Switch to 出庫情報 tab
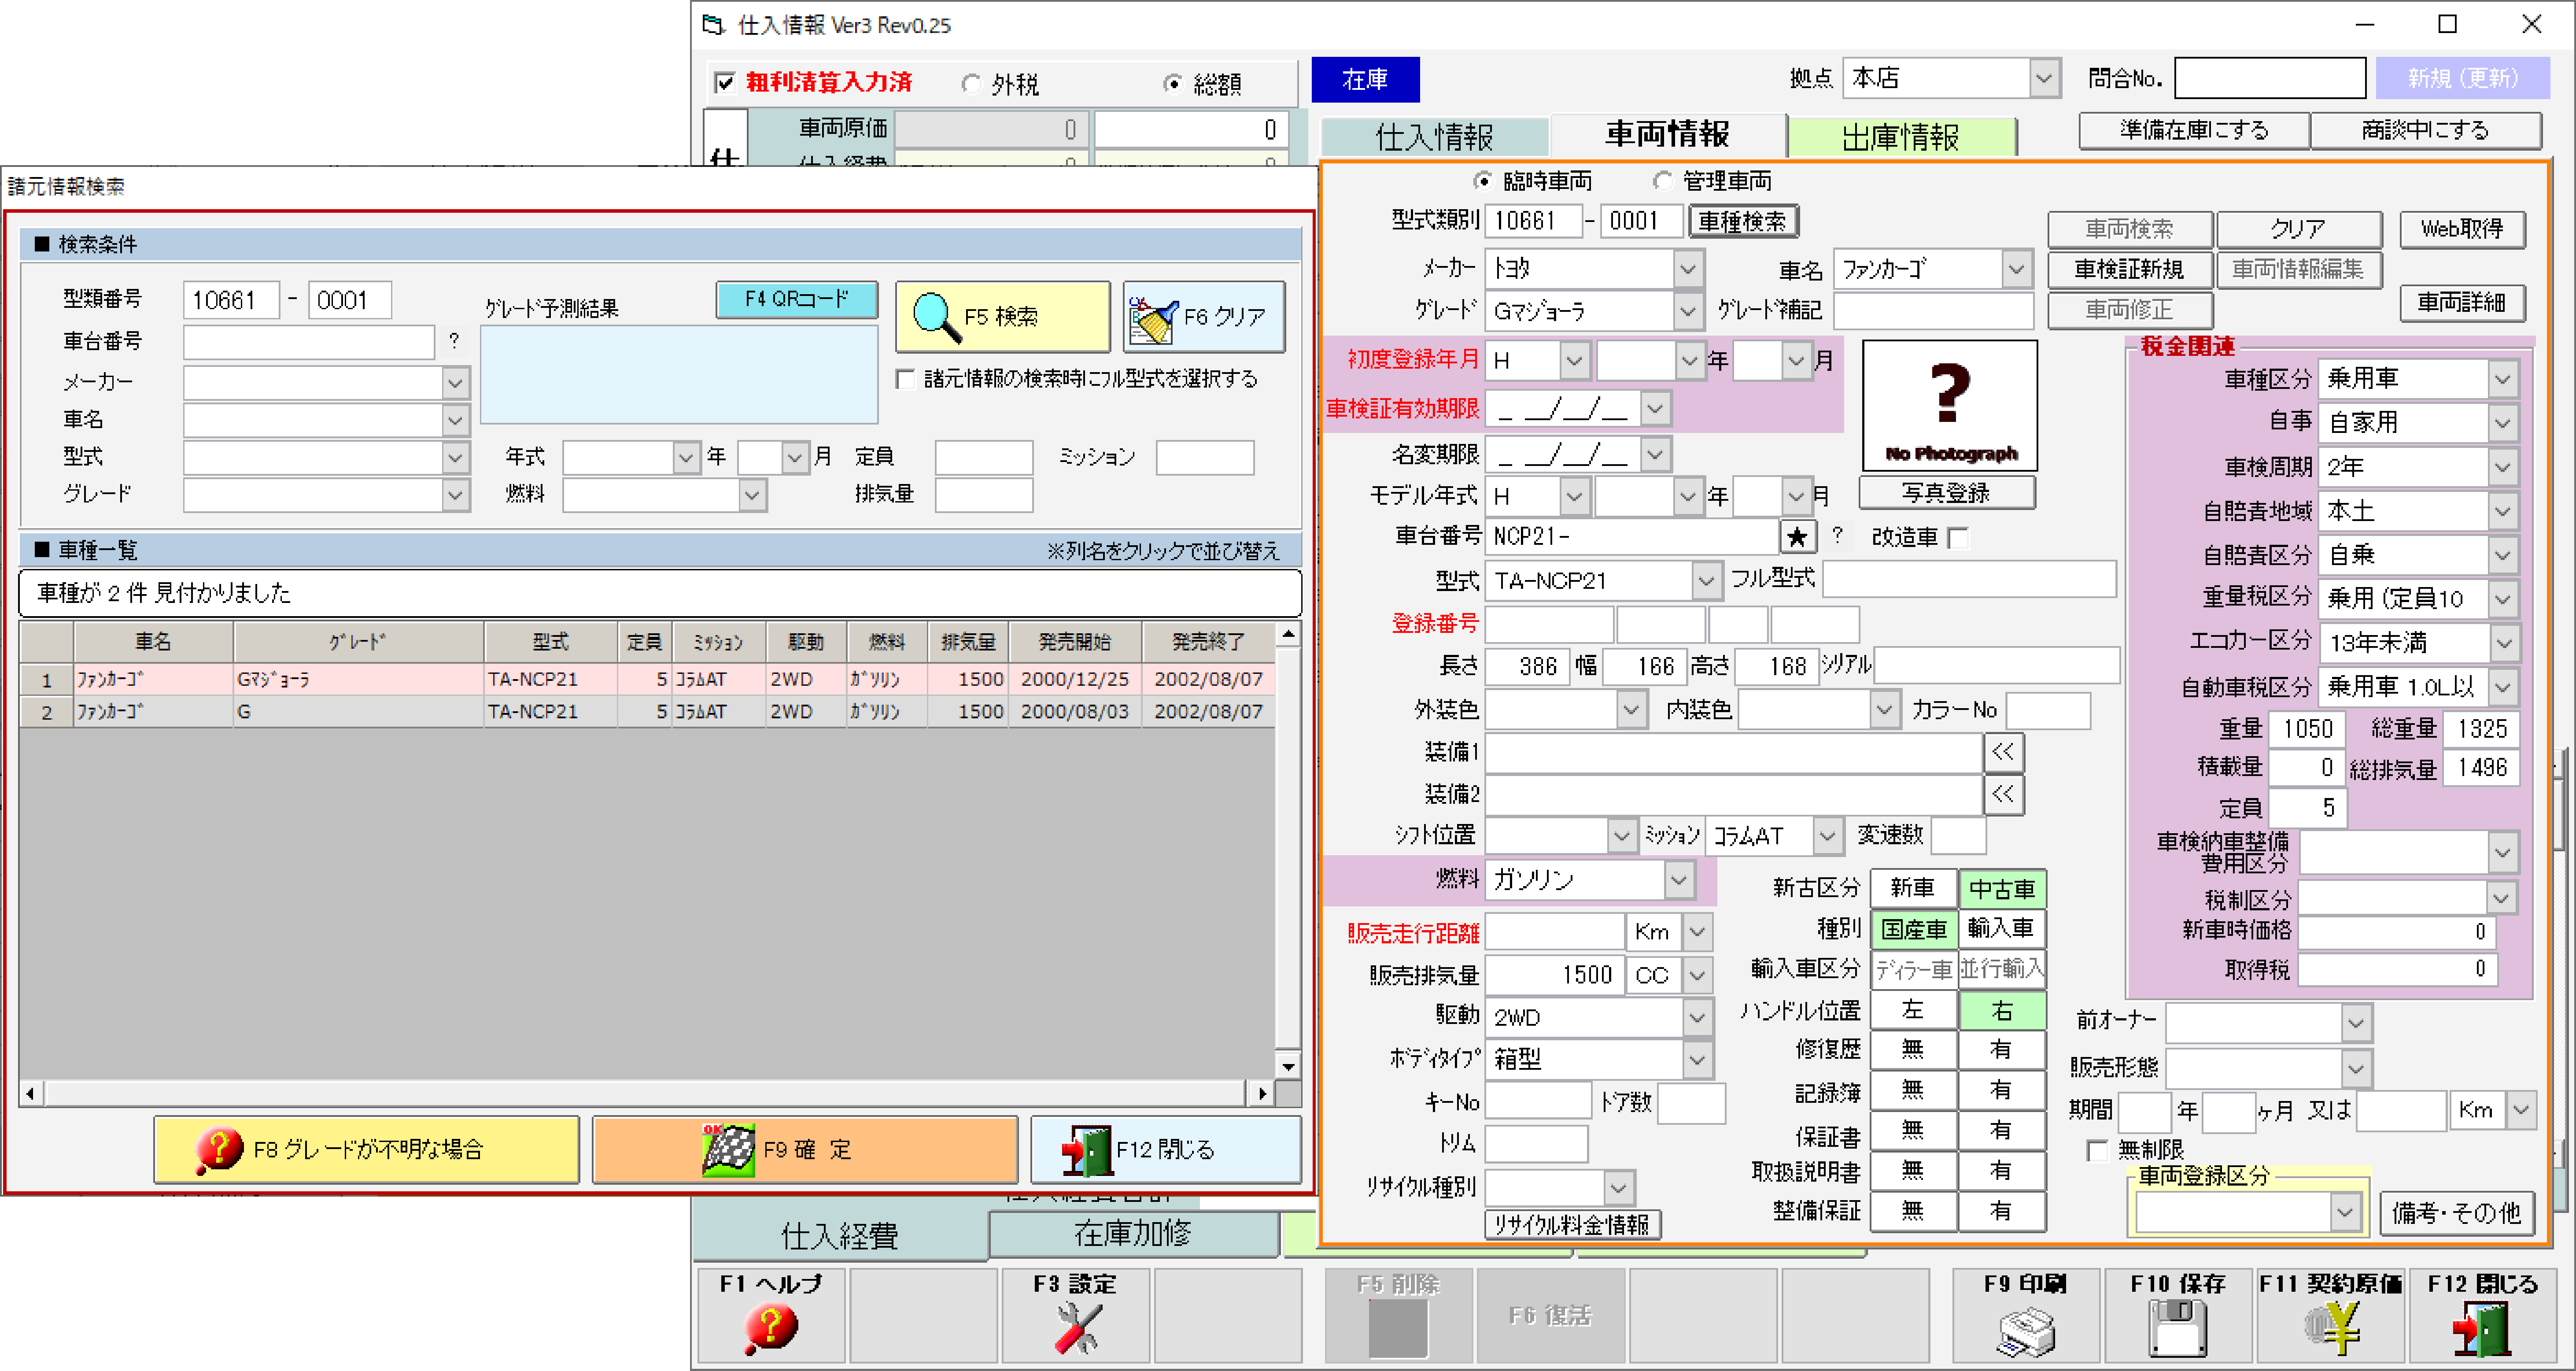2576x1371 pixels. click(1901, 137)
